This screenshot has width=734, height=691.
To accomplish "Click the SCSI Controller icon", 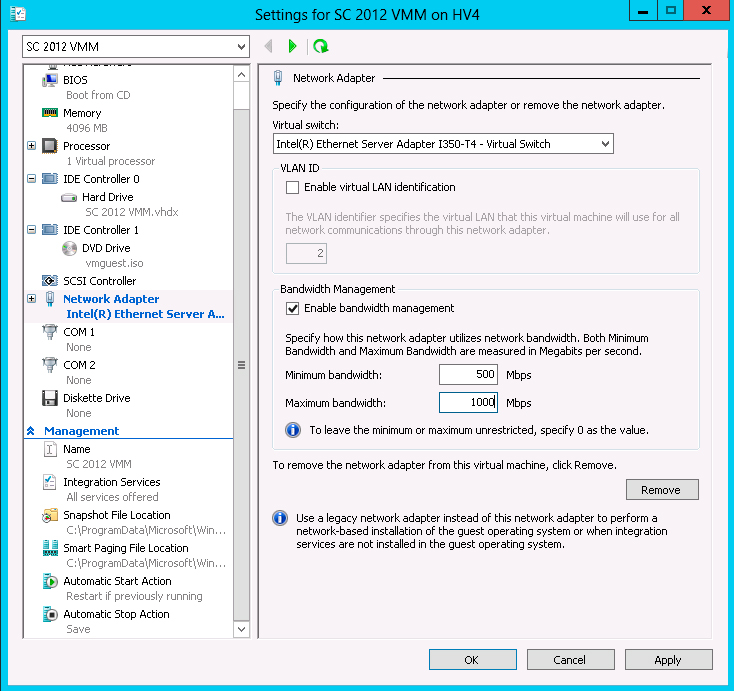I will 50,281.
